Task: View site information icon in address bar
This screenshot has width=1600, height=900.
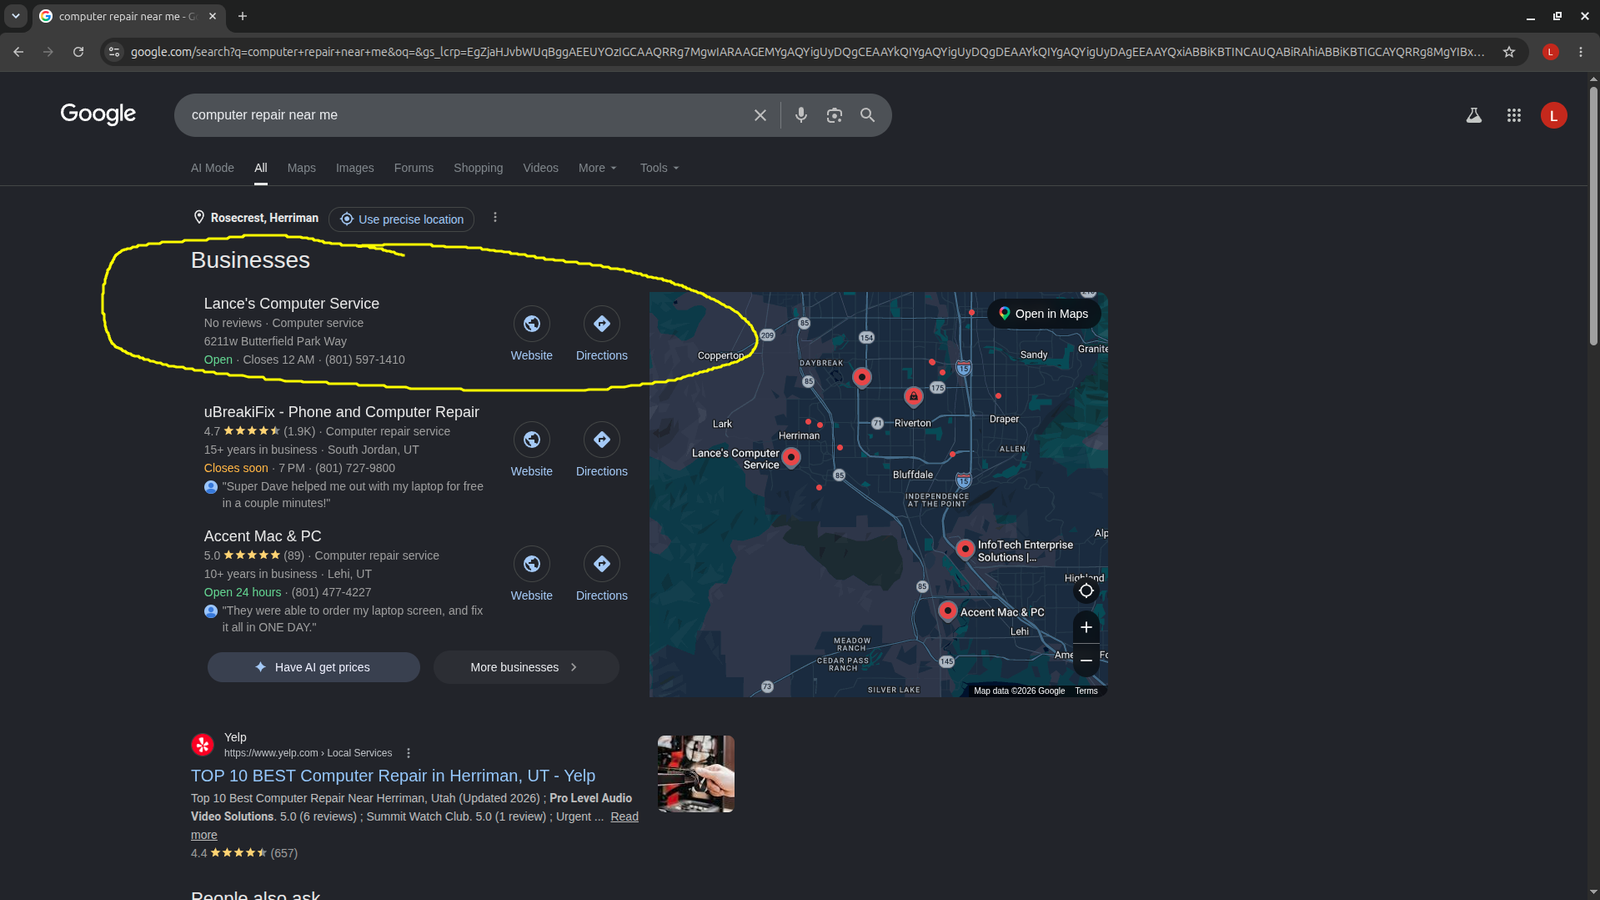Action: click(114, 52)
